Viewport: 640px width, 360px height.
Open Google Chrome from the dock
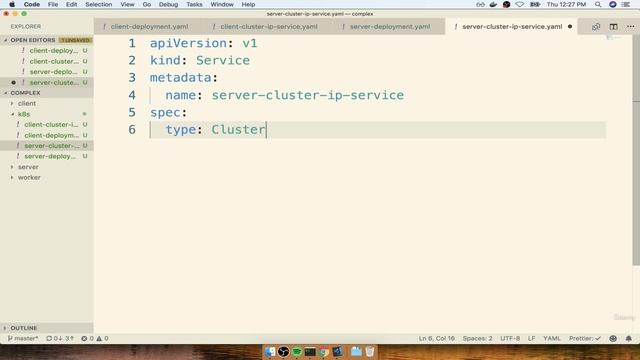coord(324,351)
